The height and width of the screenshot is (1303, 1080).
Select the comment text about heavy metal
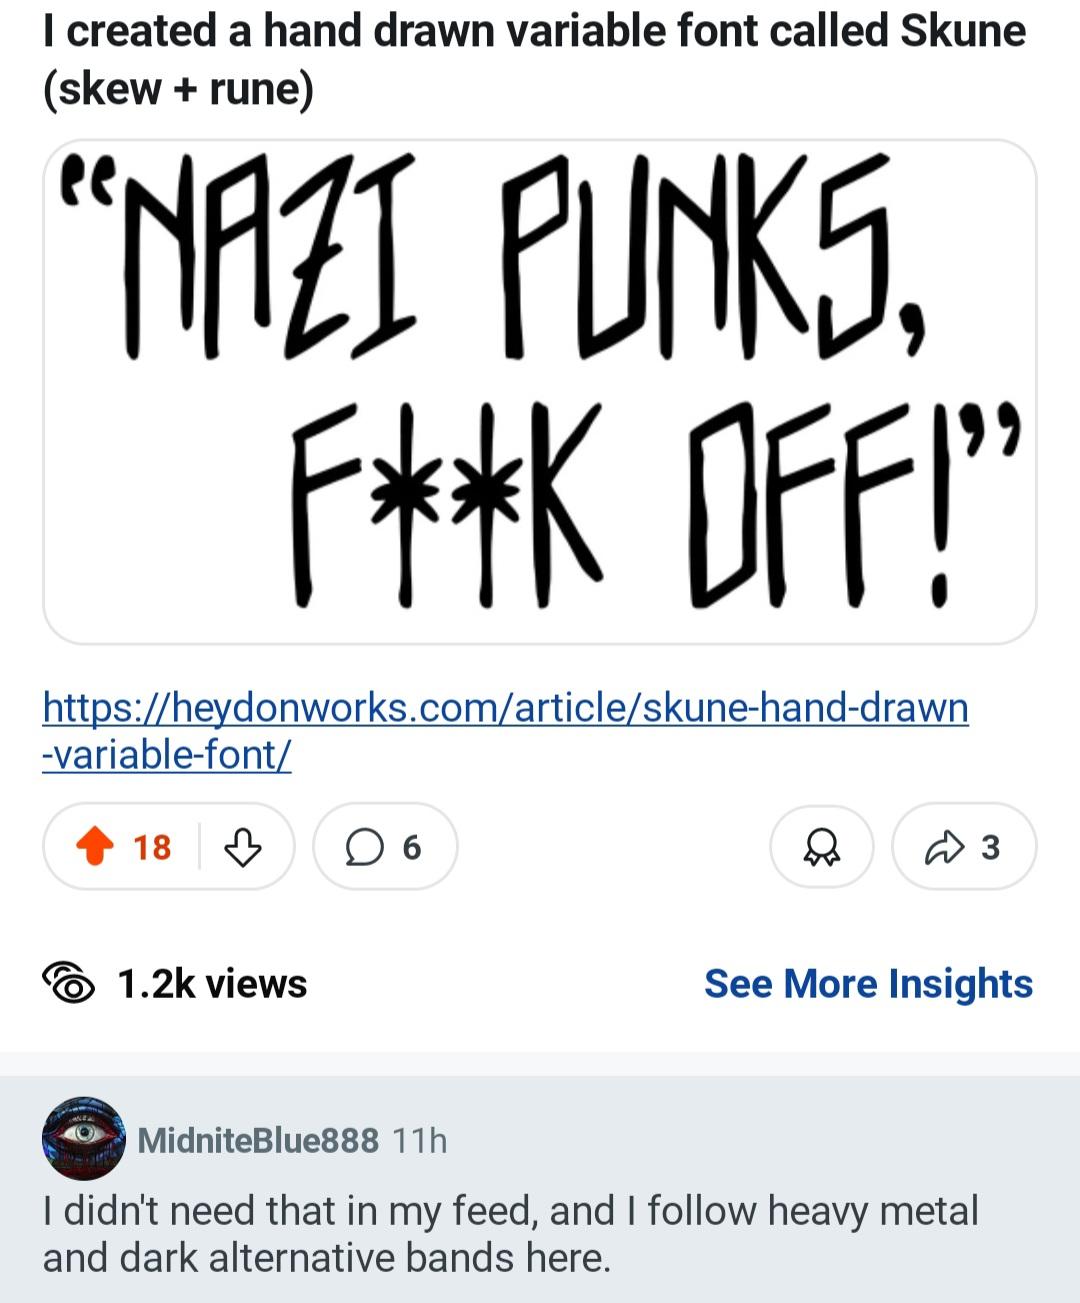(510, 1234)
